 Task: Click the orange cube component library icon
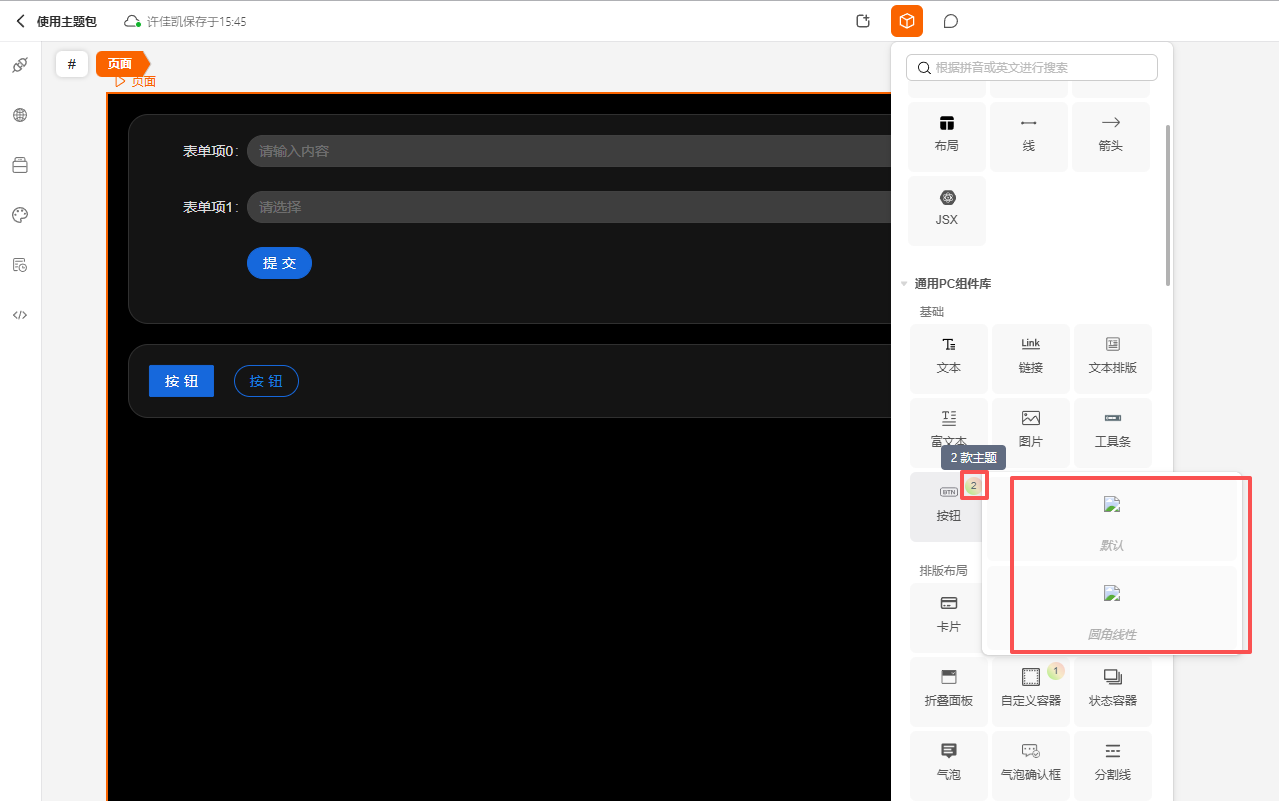(906, 21)
